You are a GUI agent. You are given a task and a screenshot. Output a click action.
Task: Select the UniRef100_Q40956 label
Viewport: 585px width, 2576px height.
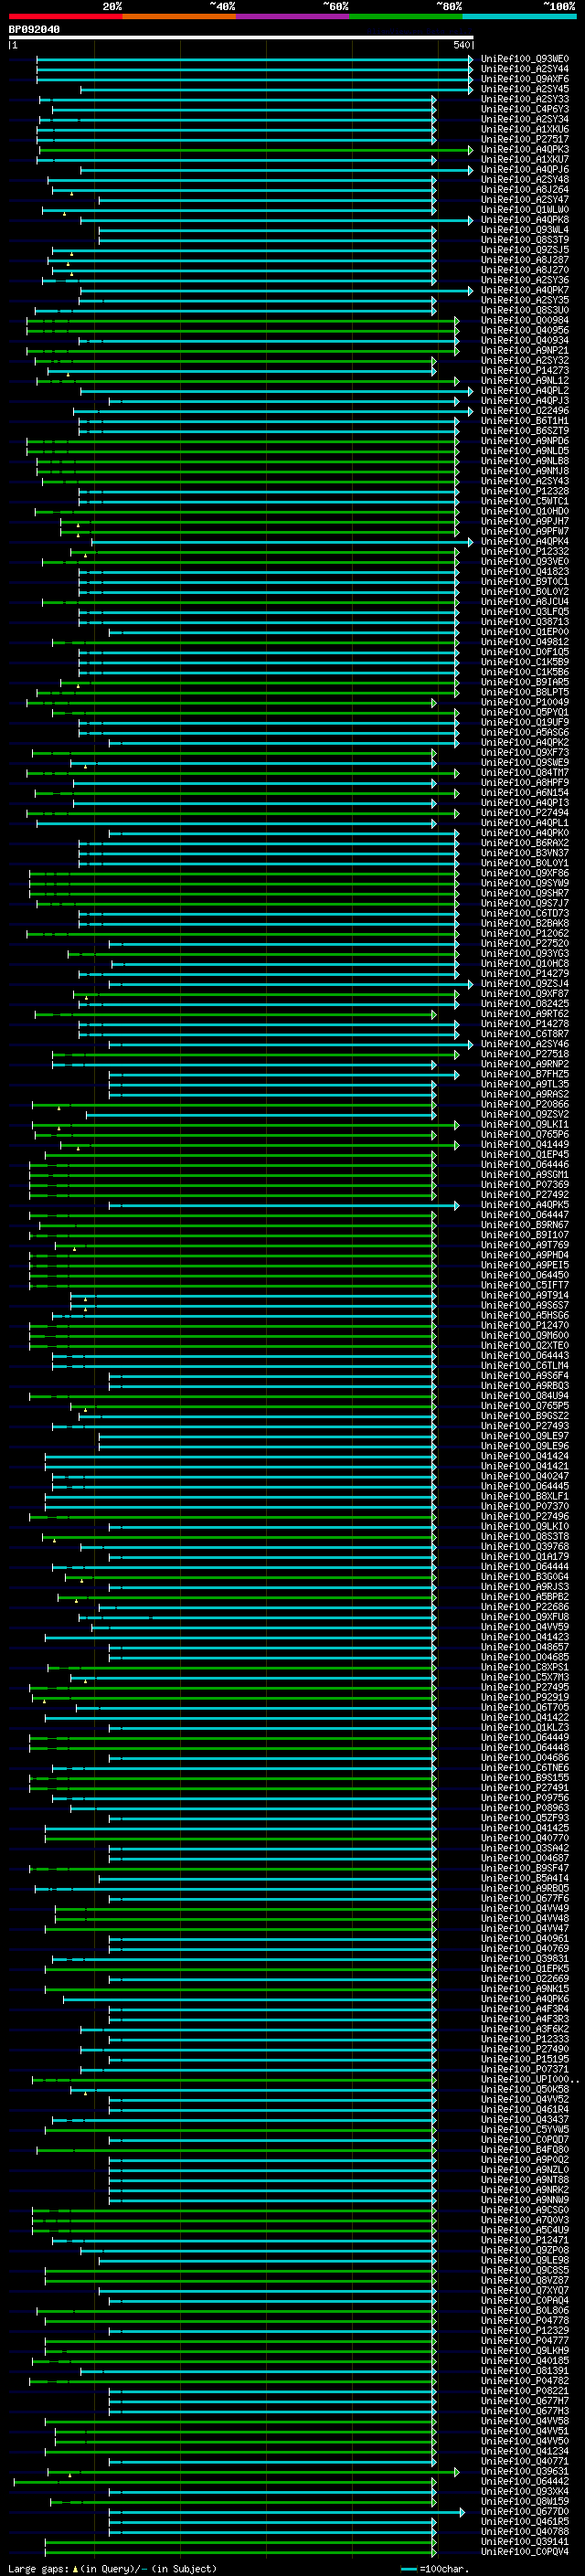click(x=525, y=331)
